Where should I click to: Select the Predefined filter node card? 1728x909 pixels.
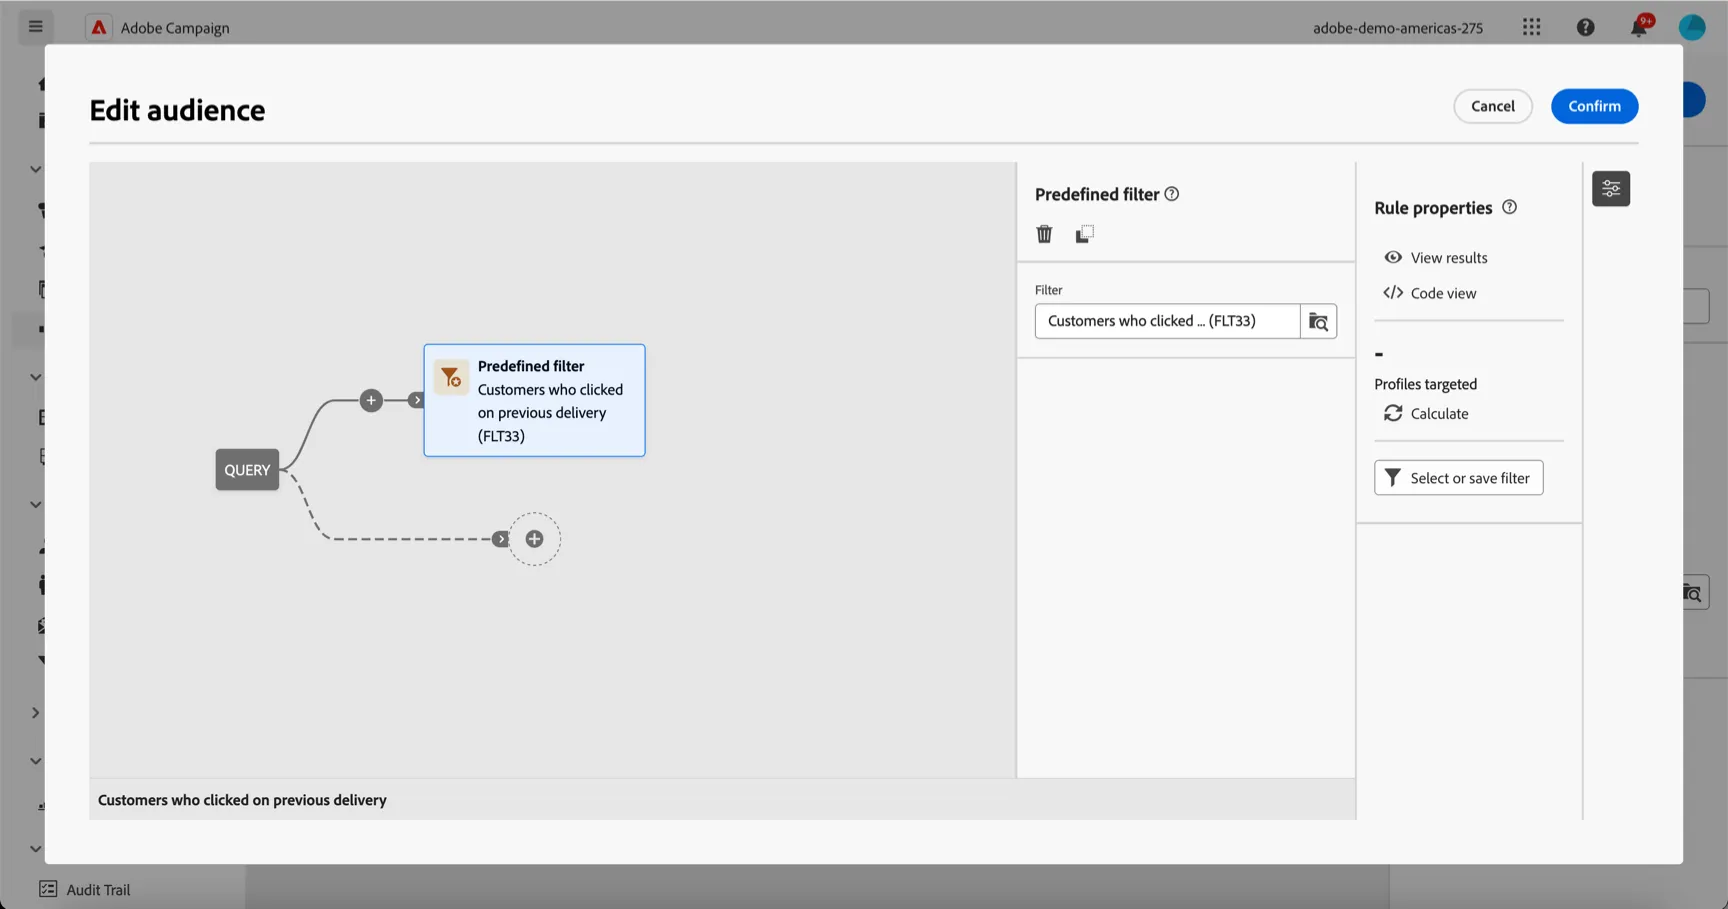pos(534,400)
